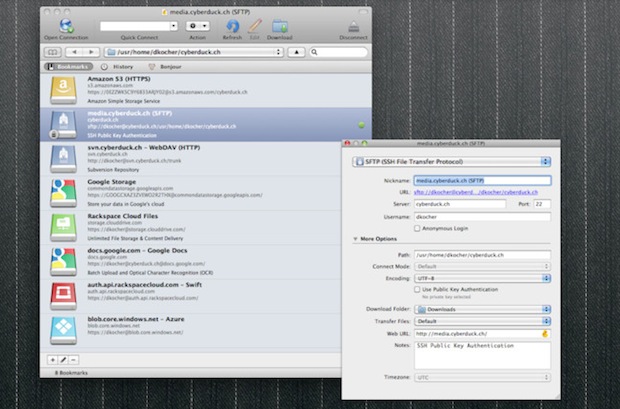Screen dimensions: 620x409
Task: Click the search field in browser window
Action: point(338,52)
